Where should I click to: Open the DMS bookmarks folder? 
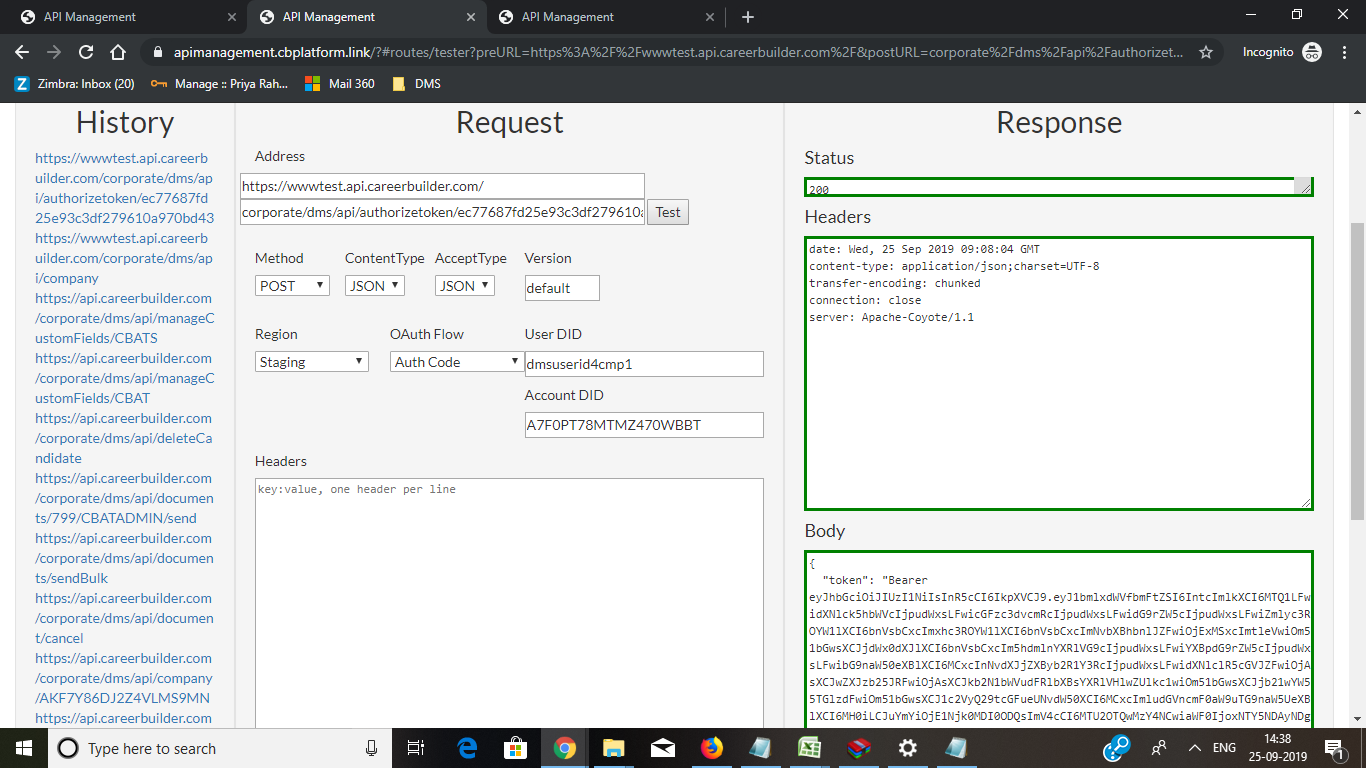click(x=416, y=84)
